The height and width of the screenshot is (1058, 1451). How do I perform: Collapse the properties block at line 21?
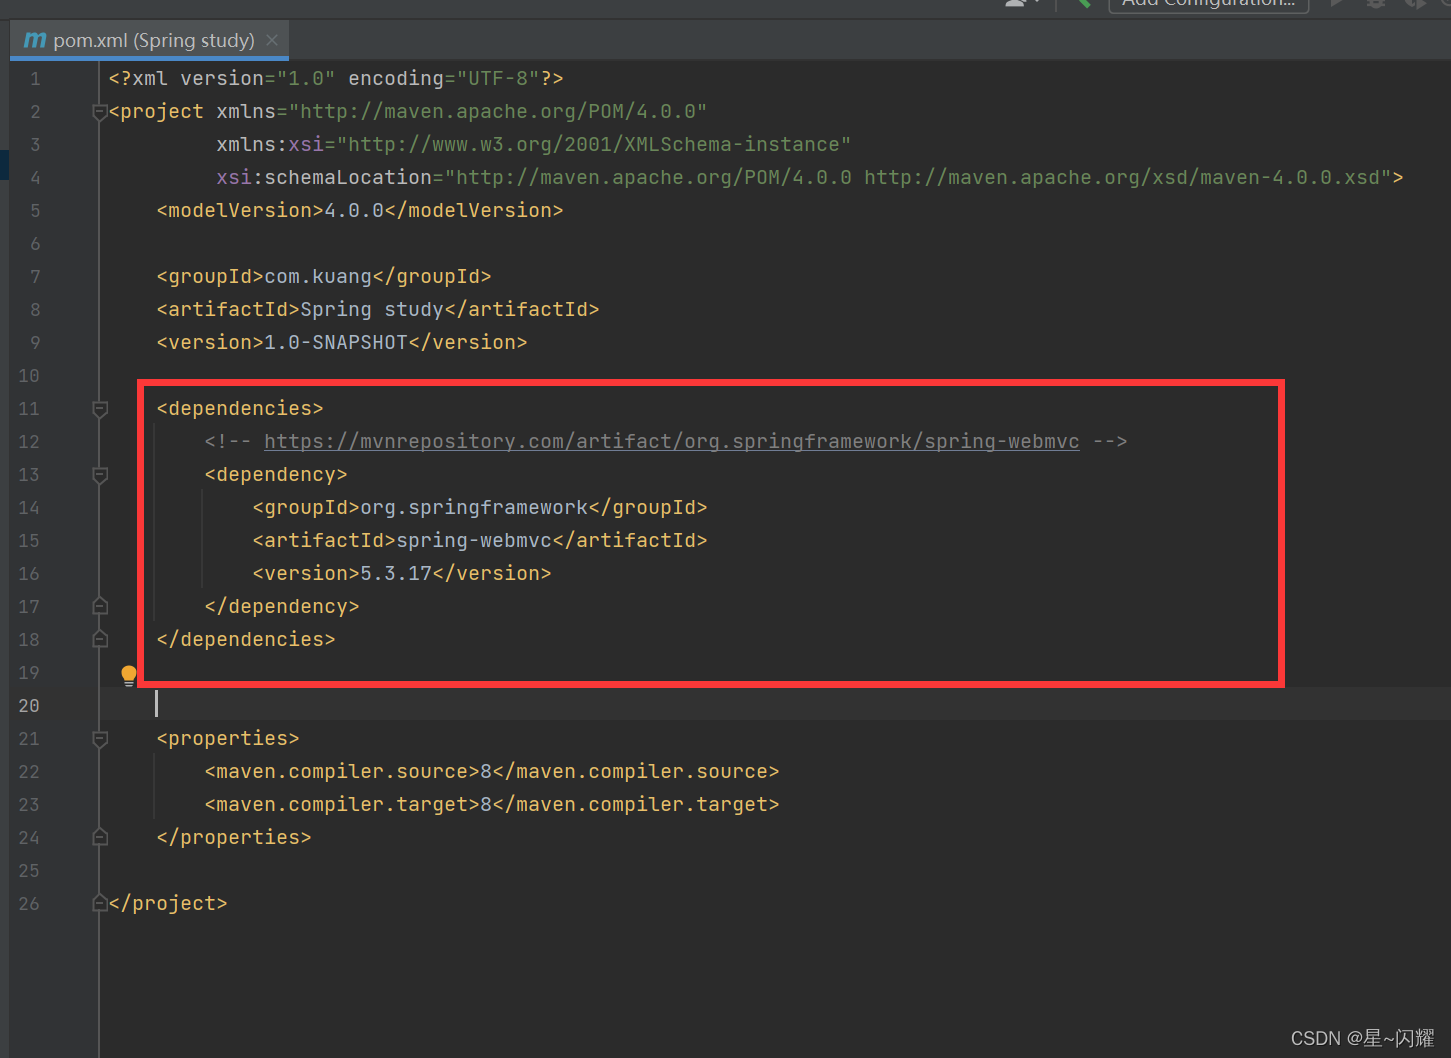100,739
